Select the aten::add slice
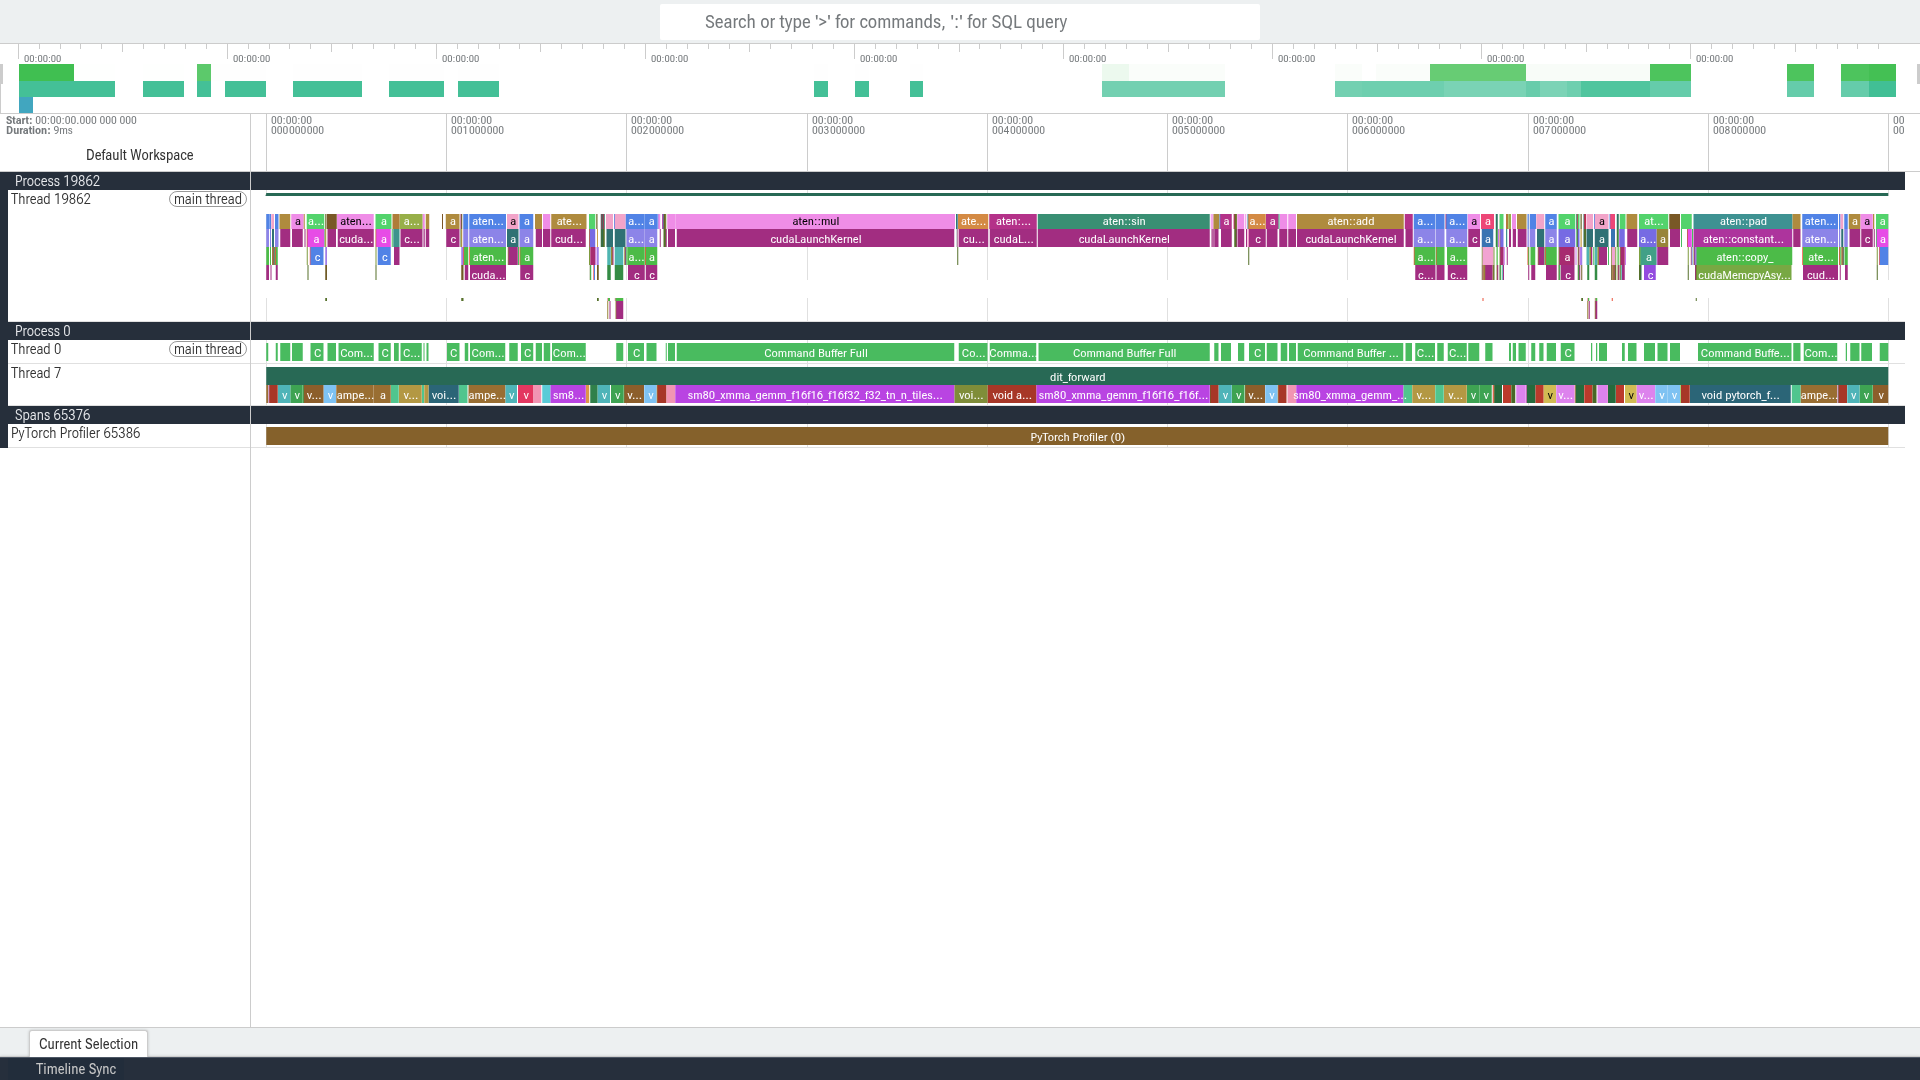 pos(1350,222)
